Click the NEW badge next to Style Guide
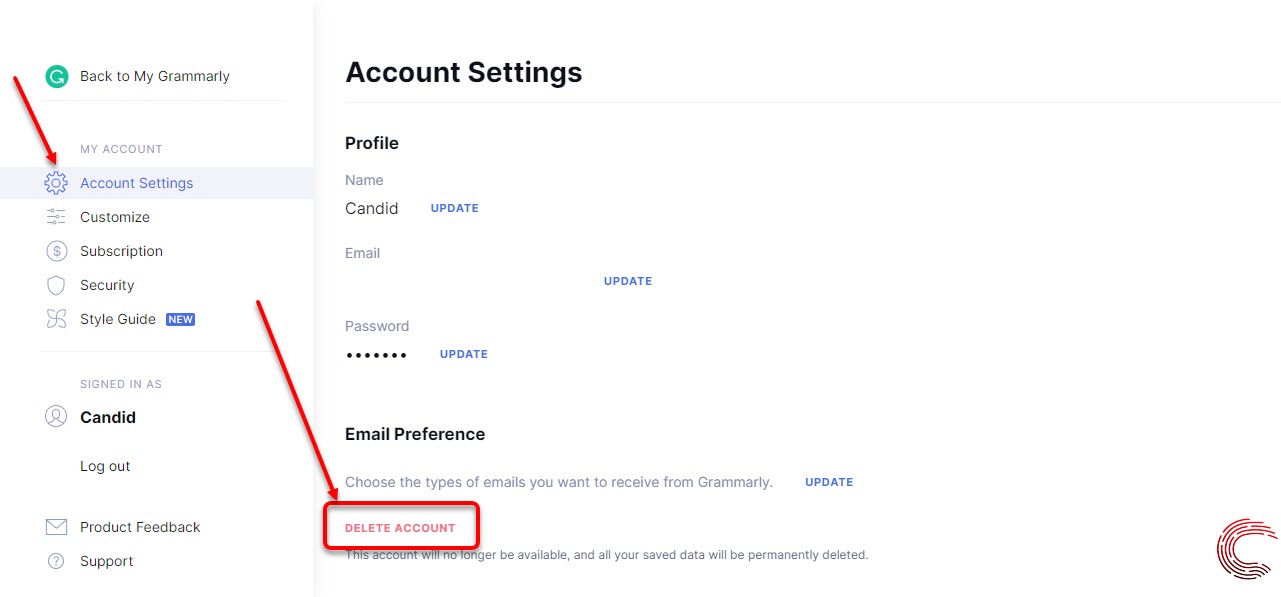This screenshot has height=597, width=1281. [x=180, y=320]
